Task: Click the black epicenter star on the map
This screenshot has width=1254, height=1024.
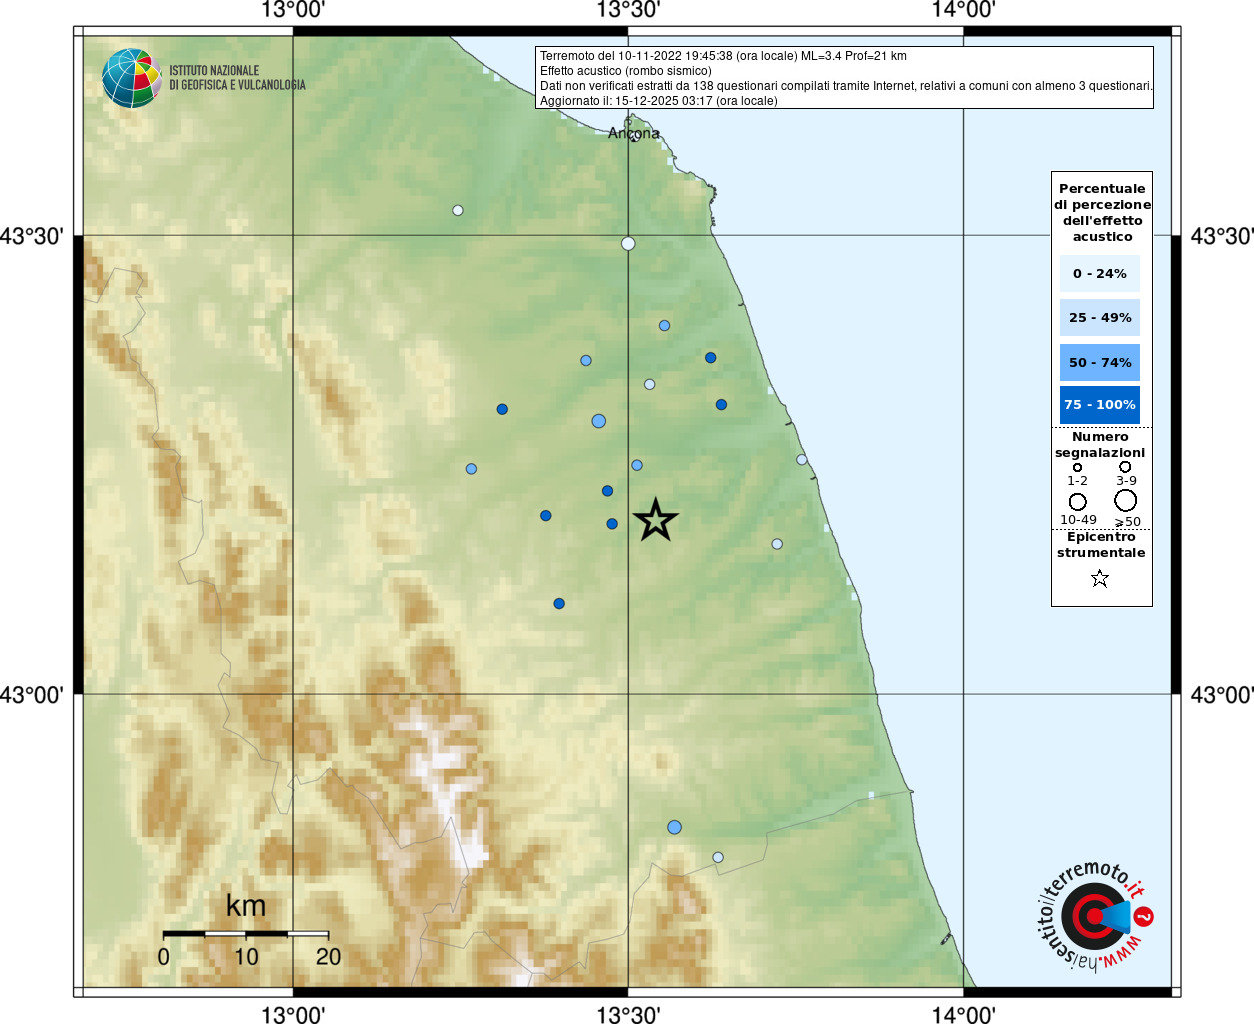Action: 655,520
